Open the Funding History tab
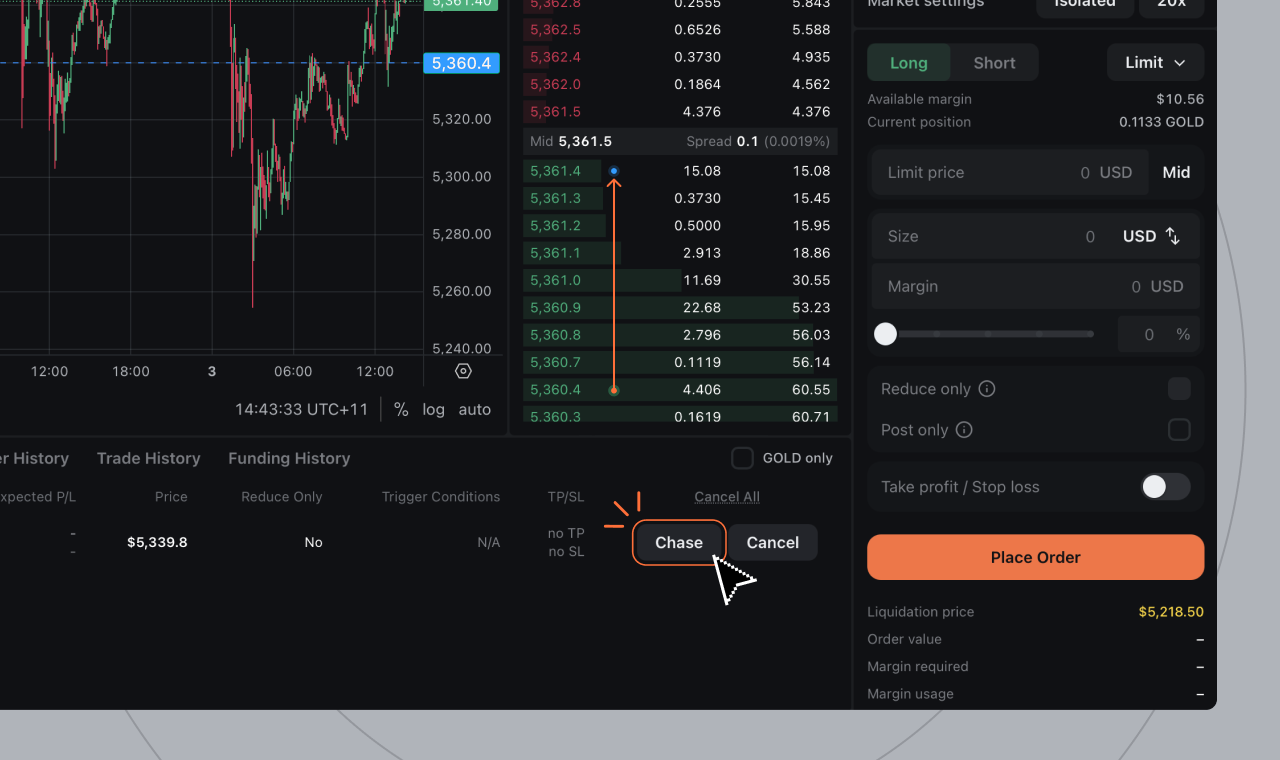 289,458
